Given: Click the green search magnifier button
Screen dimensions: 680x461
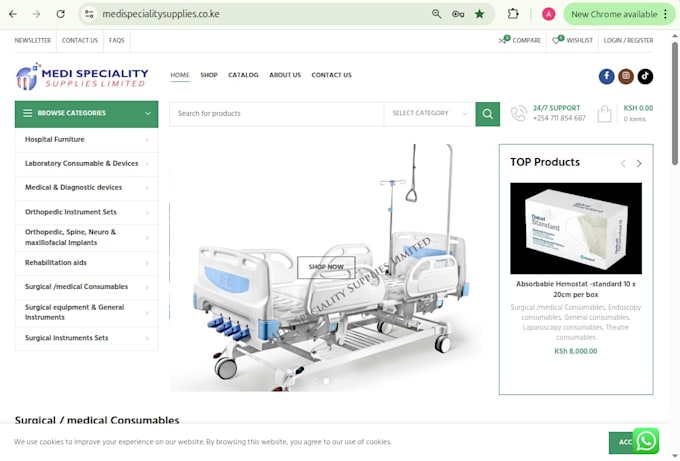Looking at the screenshot, I should [487, 114].
